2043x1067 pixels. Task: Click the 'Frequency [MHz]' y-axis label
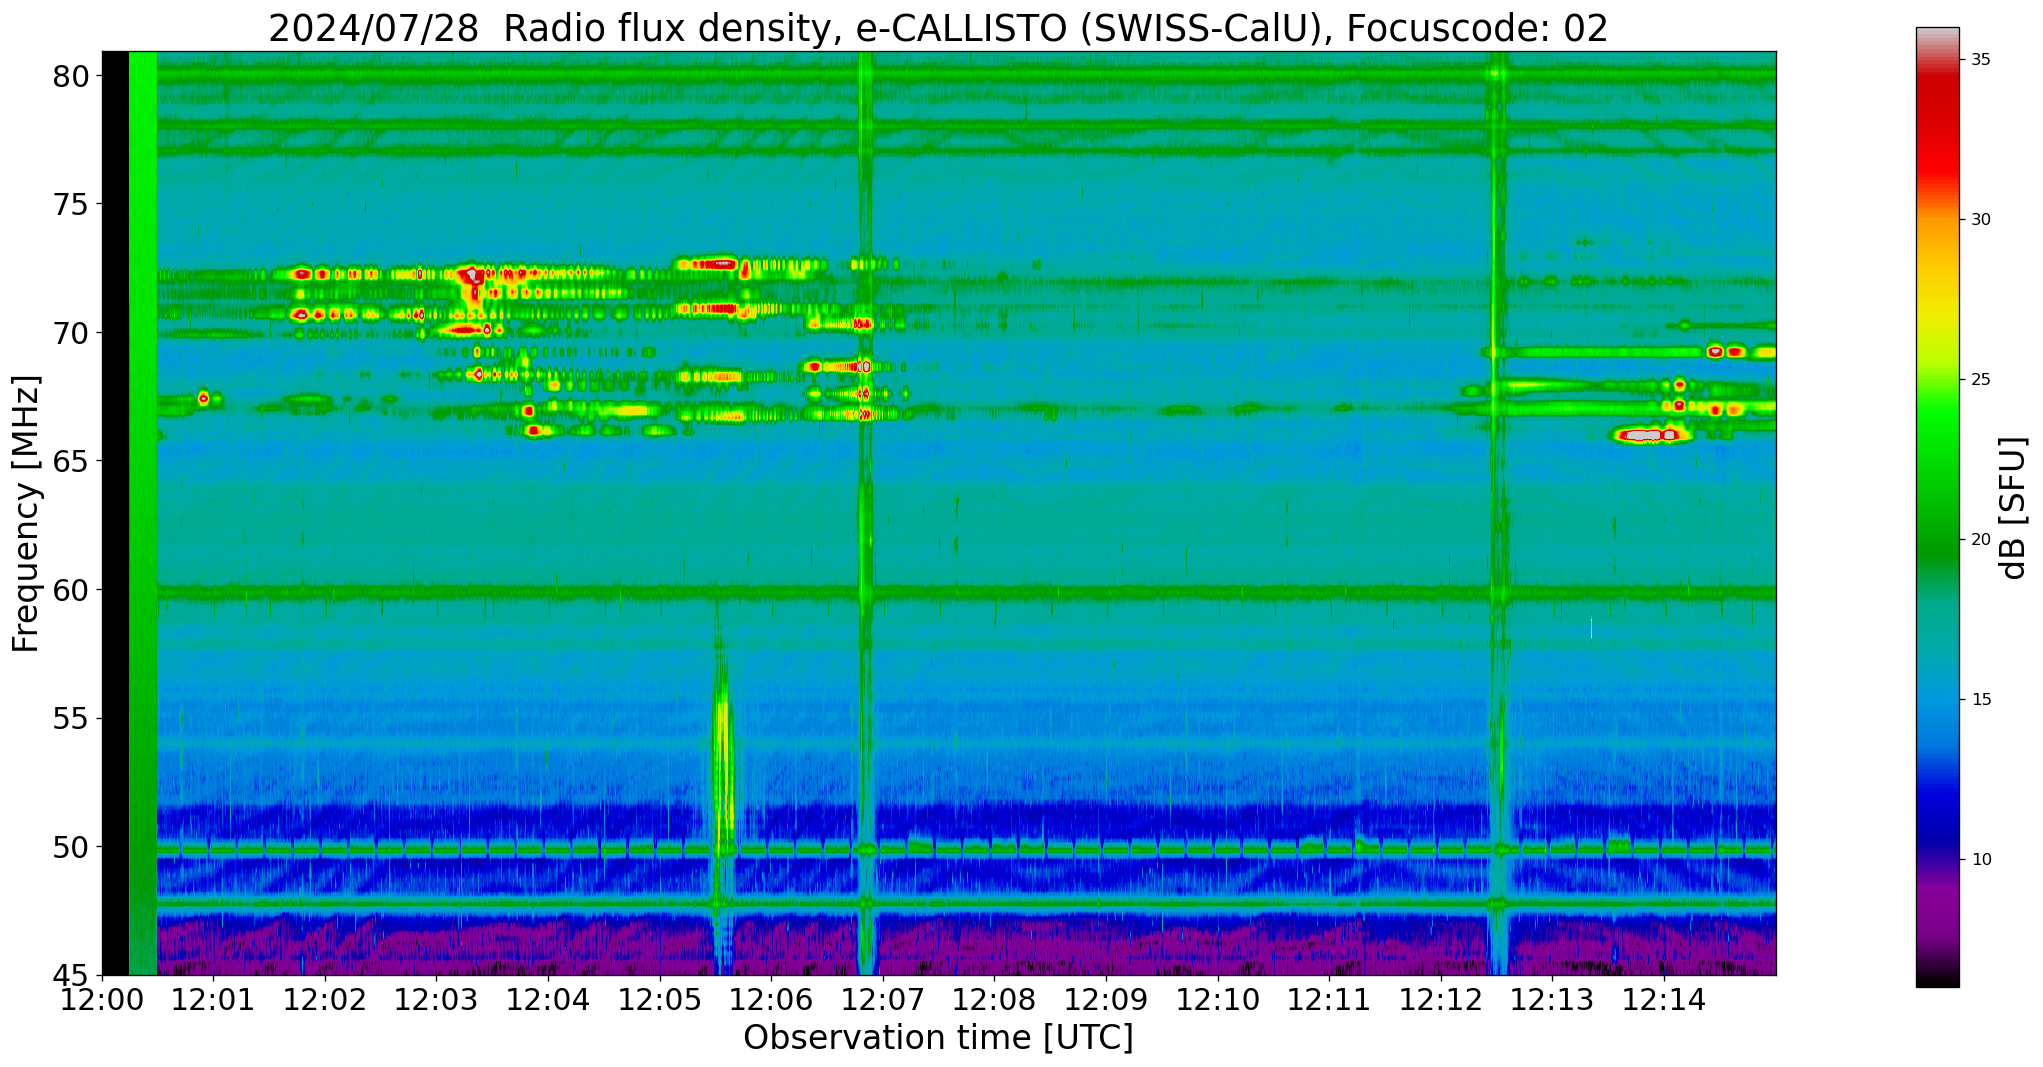coord(27,514)
